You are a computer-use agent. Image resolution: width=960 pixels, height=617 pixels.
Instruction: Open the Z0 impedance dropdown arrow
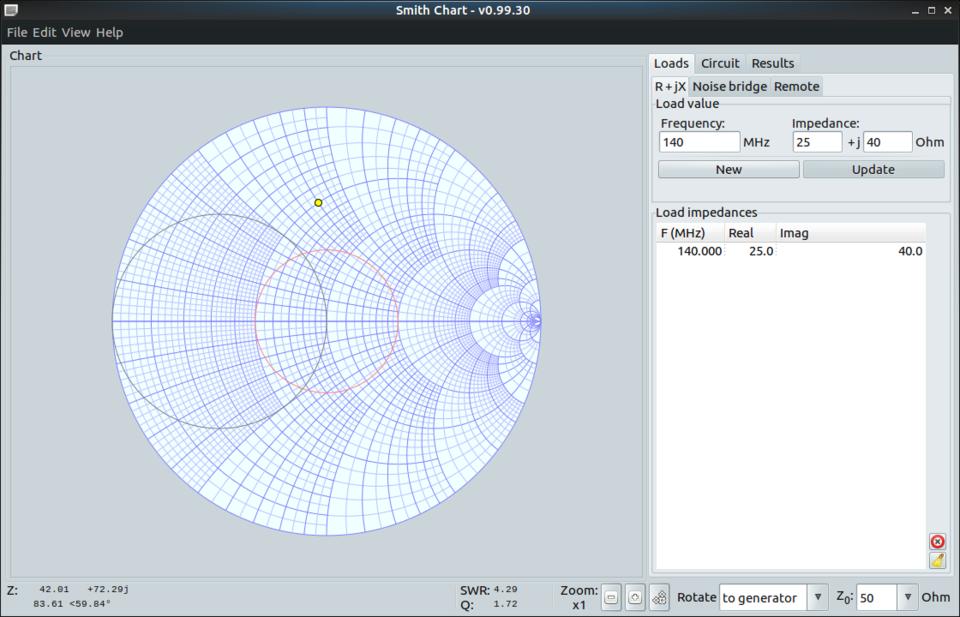pyautogui.click(x=908, y=597)
